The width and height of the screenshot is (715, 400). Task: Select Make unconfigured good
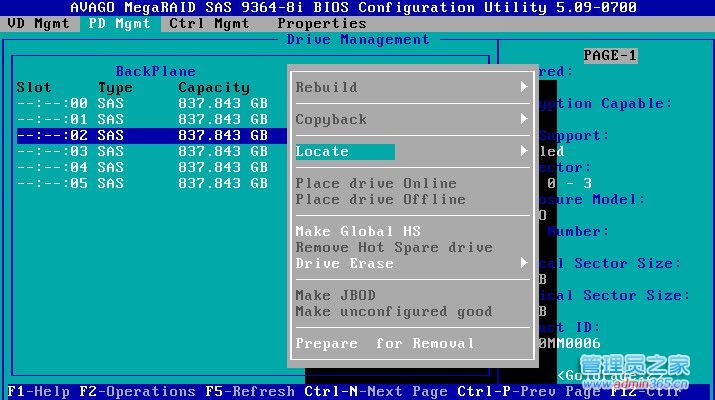(x=394, y=311)
